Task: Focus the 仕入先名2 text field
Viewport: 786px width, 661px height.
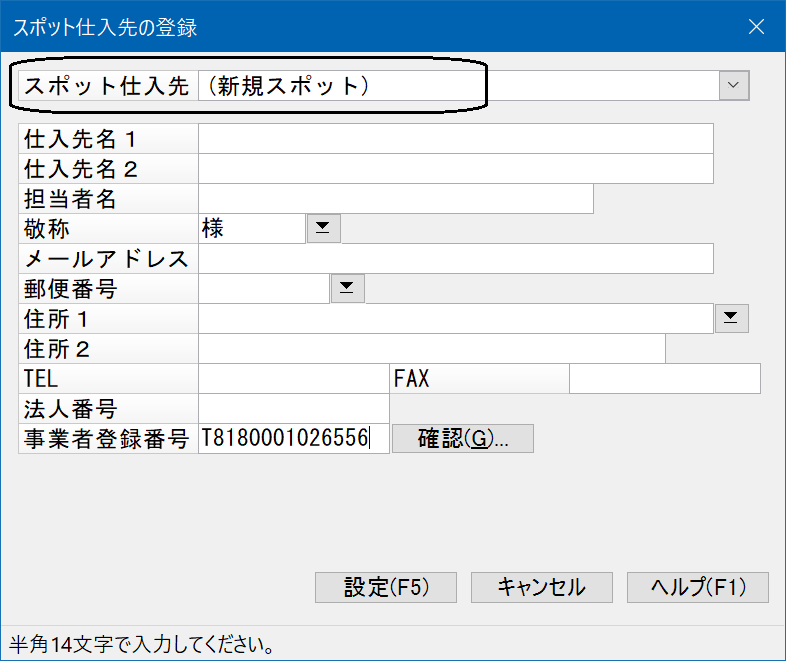Action: click(x=456, y=169)
